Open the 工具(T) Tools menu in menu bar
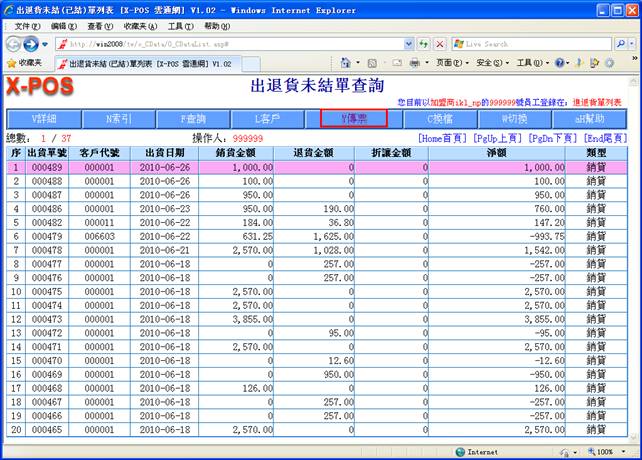The height and width of the screenshot is (460, 642). tap(180, 25)
